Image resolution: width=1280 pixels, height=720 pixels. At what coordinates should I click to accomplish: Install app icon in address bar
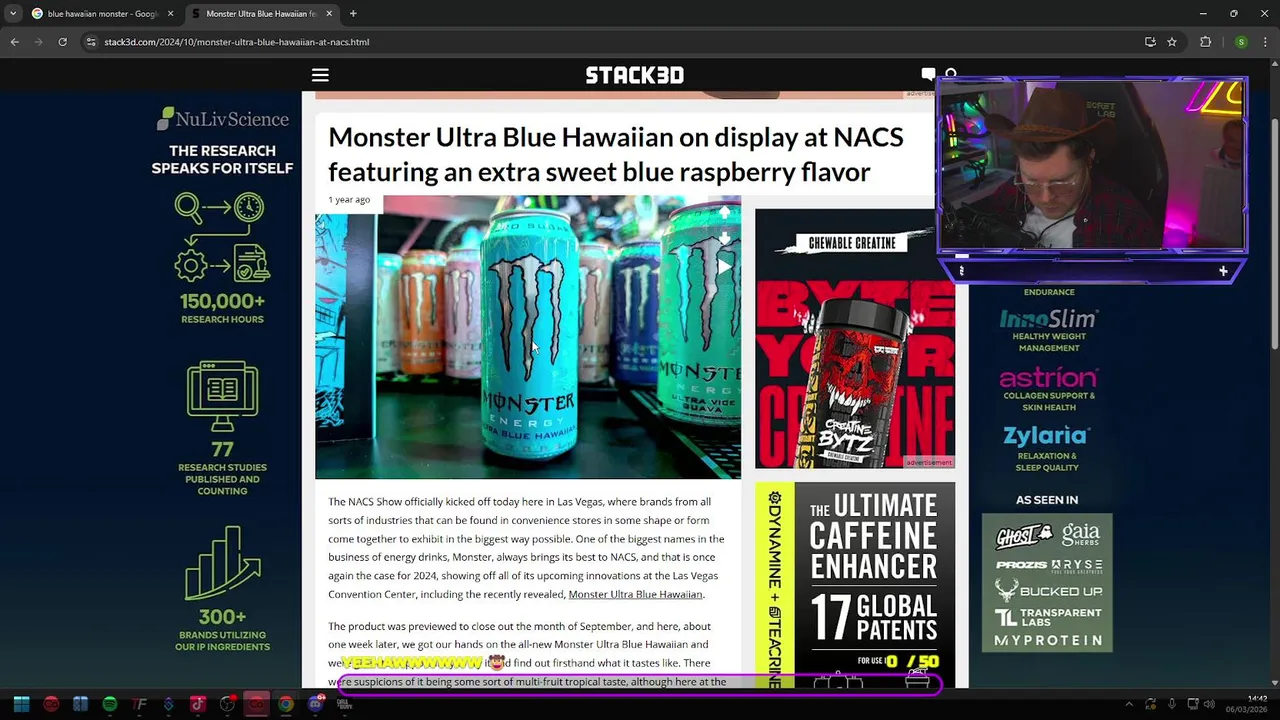click(x=1150, y=42)
